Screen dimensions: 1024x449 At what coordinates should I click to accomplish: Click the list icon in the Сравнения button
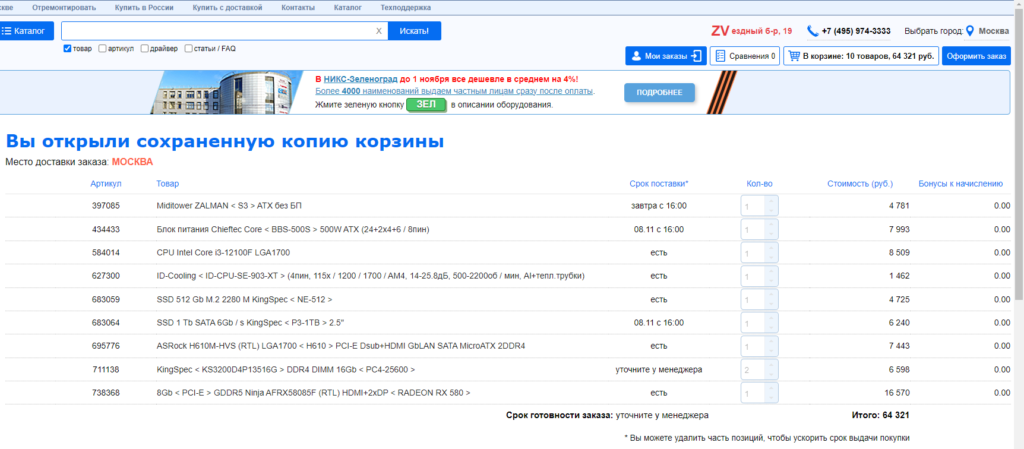coord(720,56)
